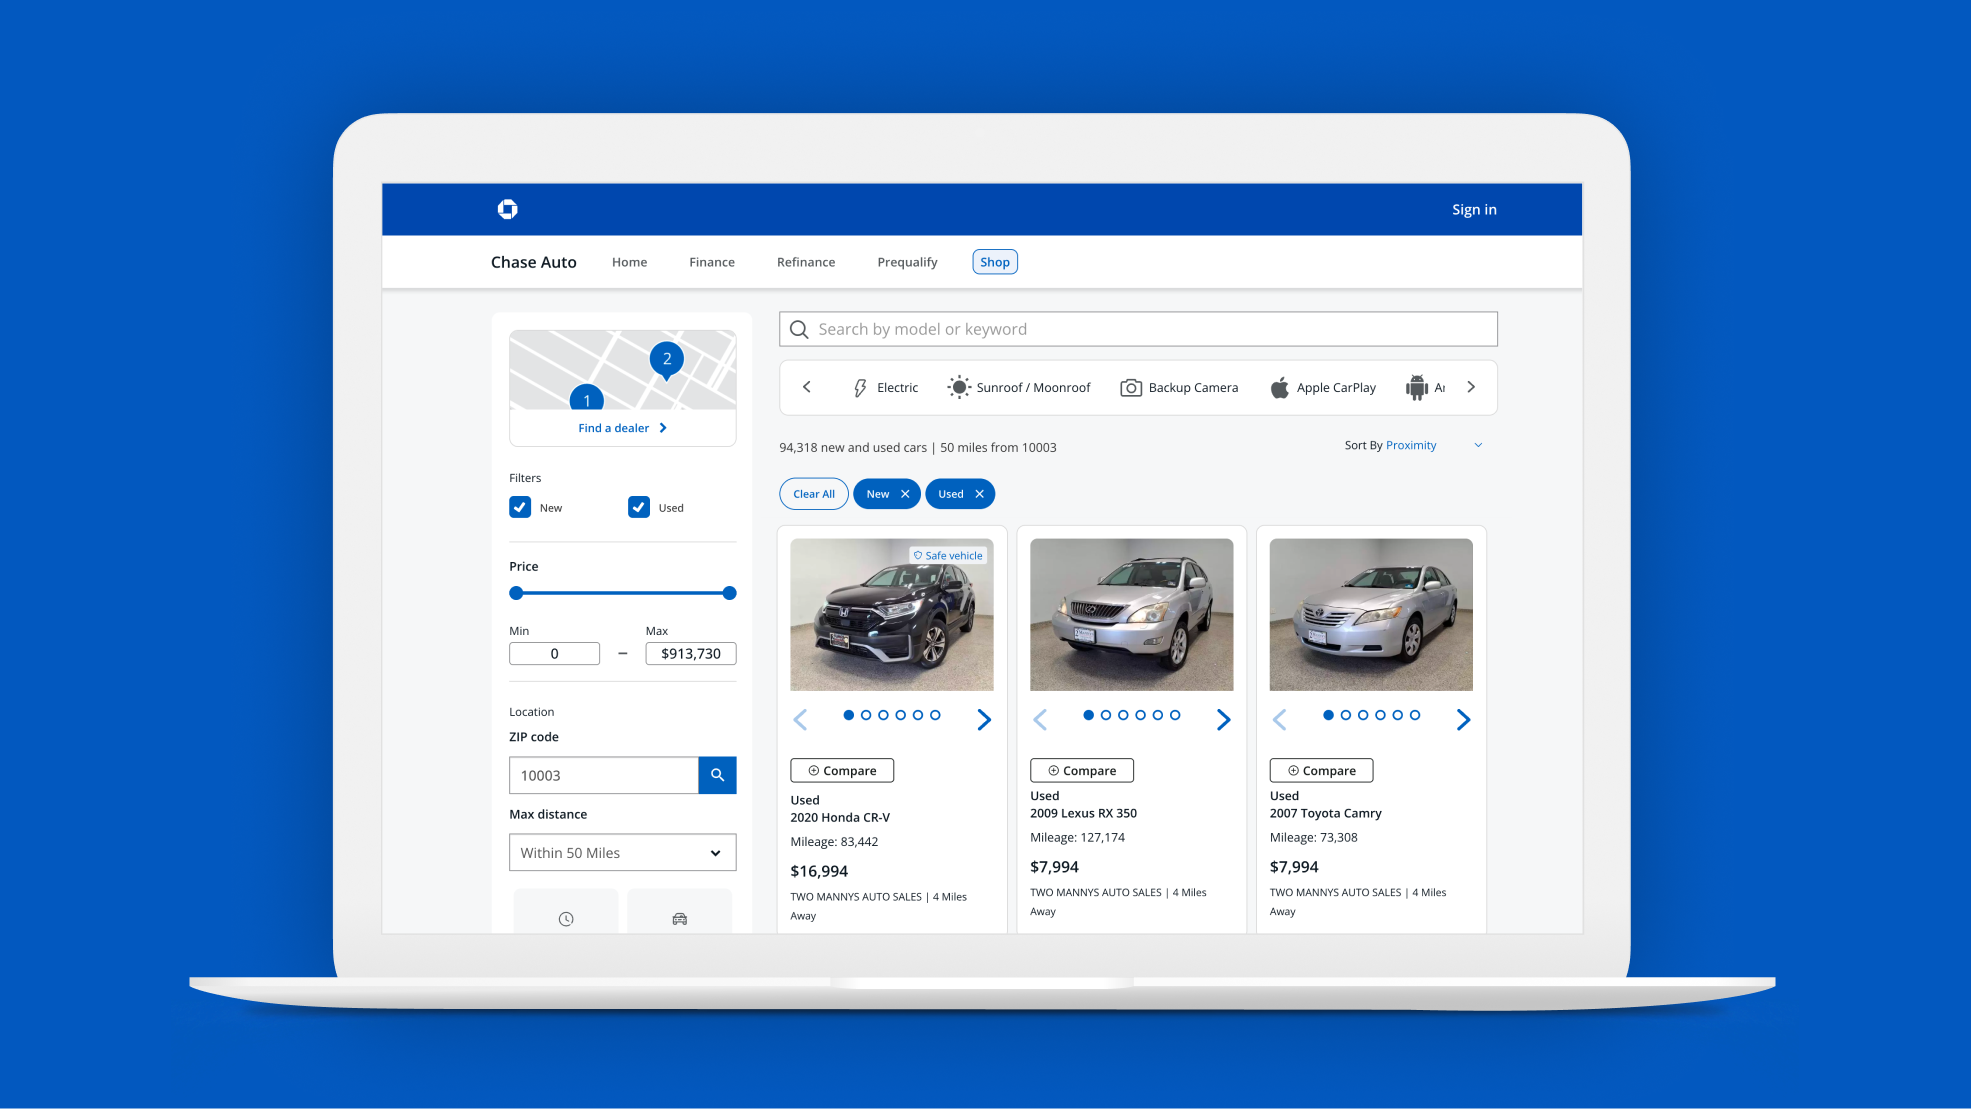Go to the Finance tab
The image size is (1971, 1109).
click(711, 262)
